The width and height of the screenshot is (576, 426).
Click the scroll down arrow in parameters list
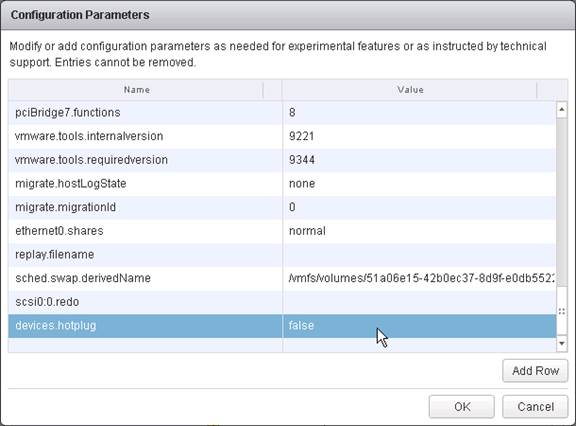[561, 344]
